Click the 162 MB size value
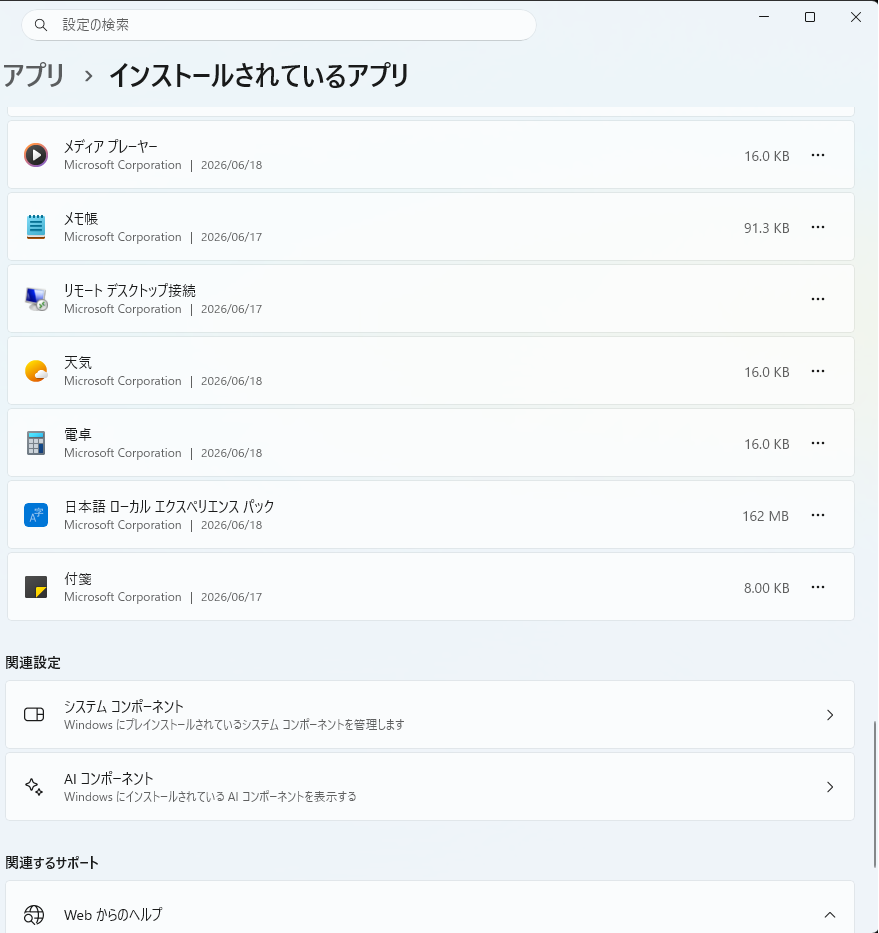The width and height of the screenshot is (879, 933). (x=765, y=516)
